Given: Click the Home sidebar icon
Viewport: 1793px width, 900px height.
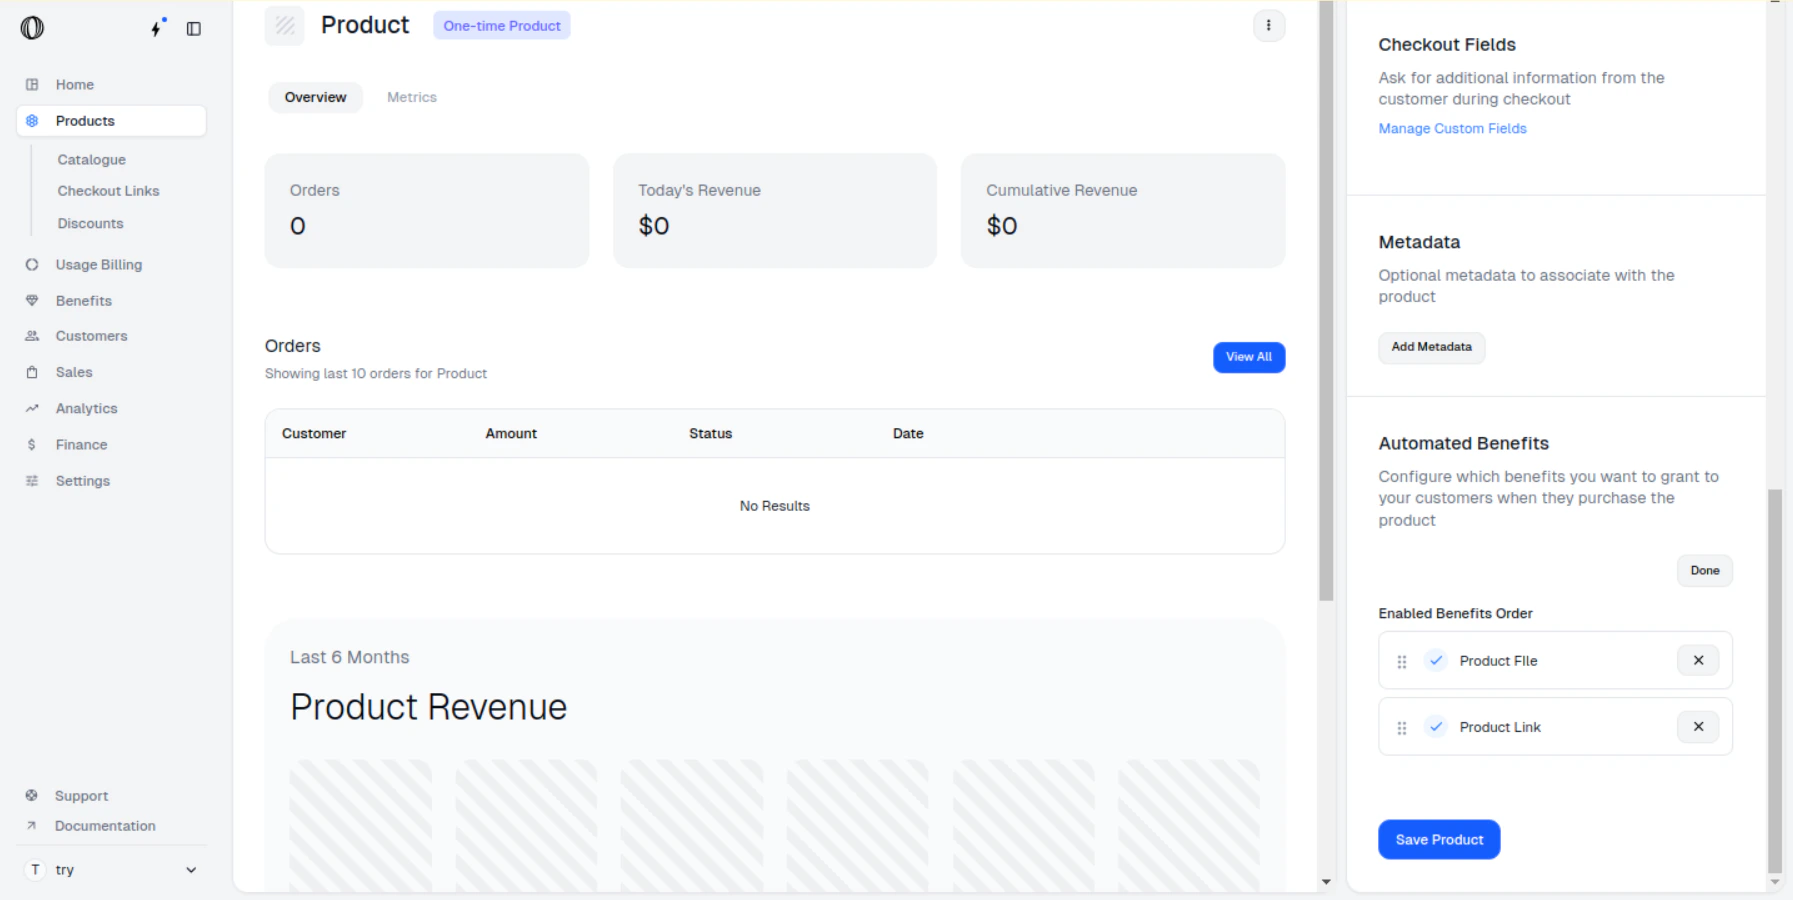Looking at the screenshot, I should click(x=32, y=85).
